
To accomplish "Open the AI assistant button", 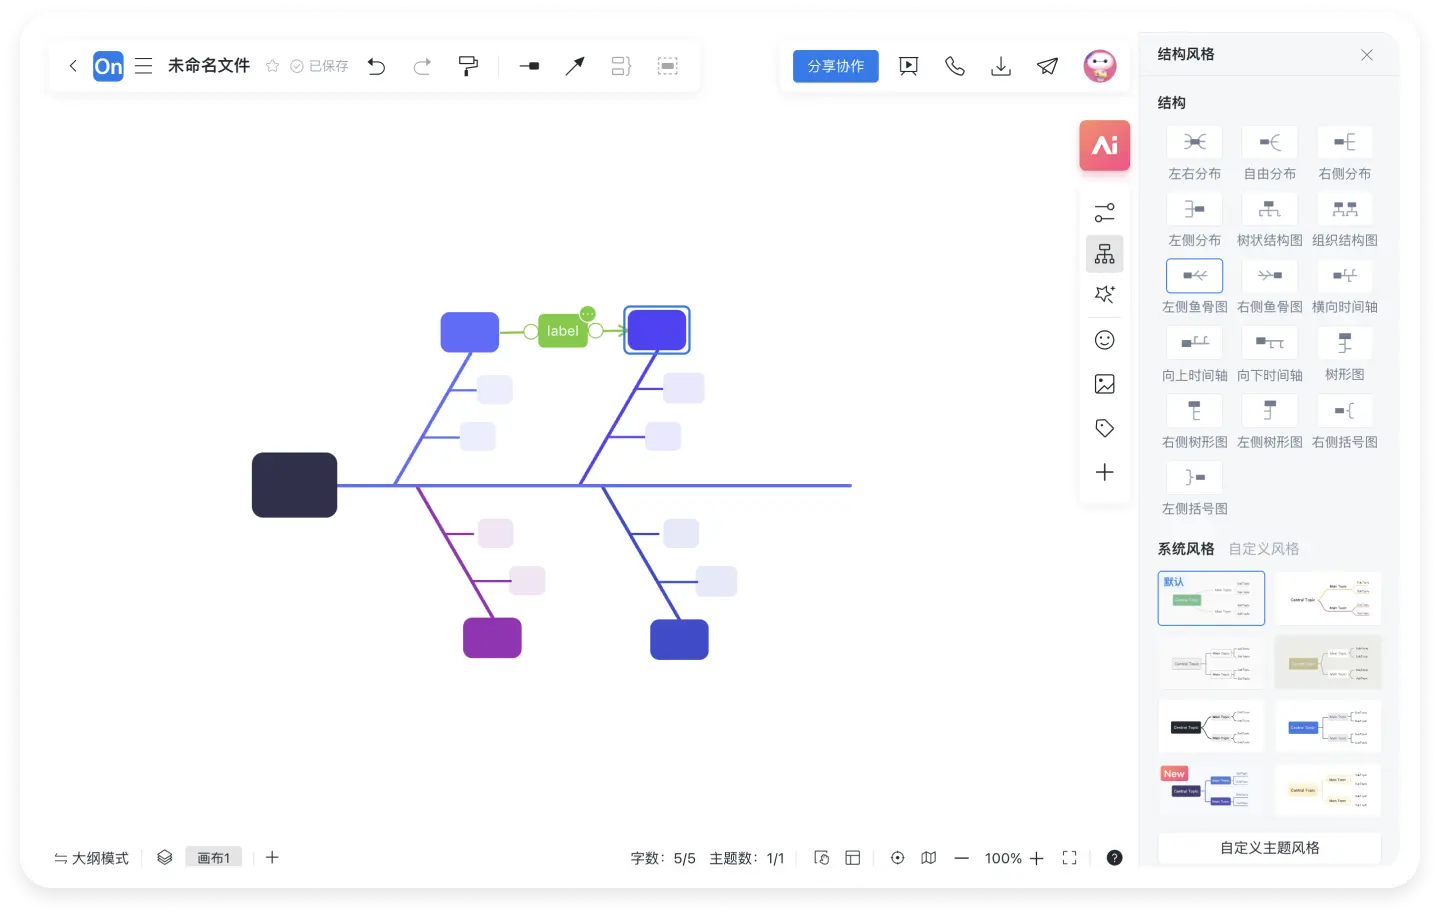I will [1104, 146].
